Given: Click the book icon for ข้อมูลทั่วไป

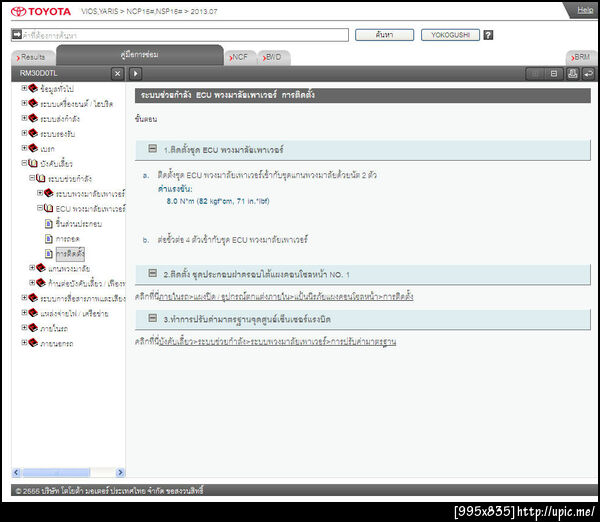Looking at the screenshot, I should 33,88.
